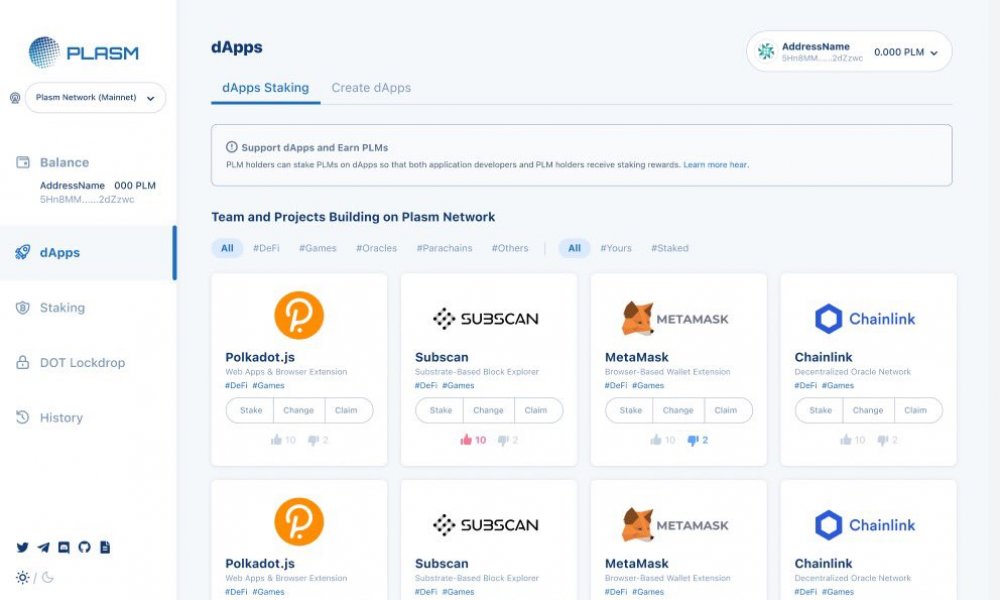
Task: Select the All category filter
Action: [x=227, y=248]
